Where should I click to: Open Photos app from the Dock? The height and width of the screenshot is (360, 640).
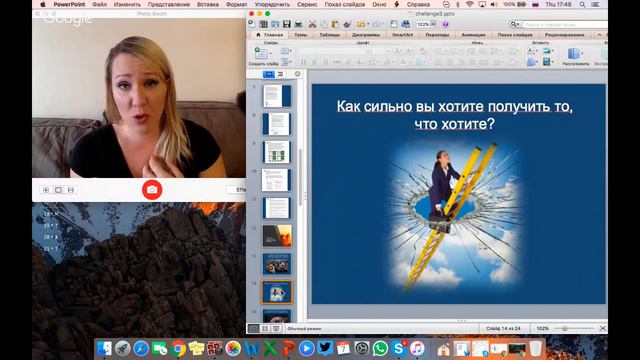pyautogui.click(x=233, y=349)
